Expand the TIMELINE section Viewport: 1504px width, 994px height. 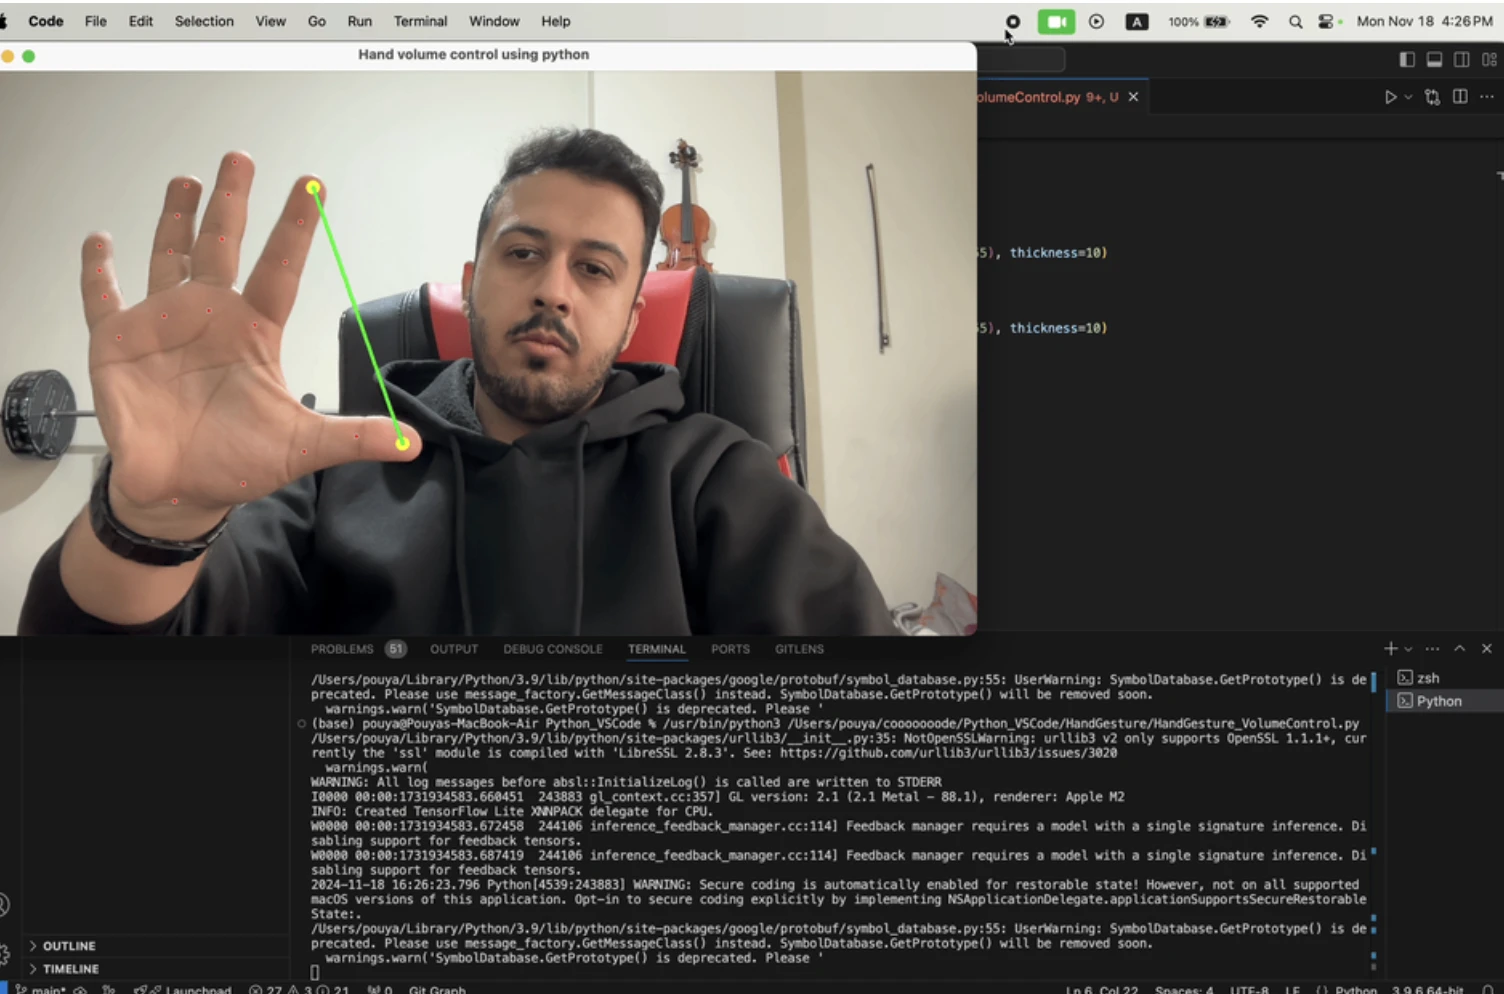(x=70, y=969)
